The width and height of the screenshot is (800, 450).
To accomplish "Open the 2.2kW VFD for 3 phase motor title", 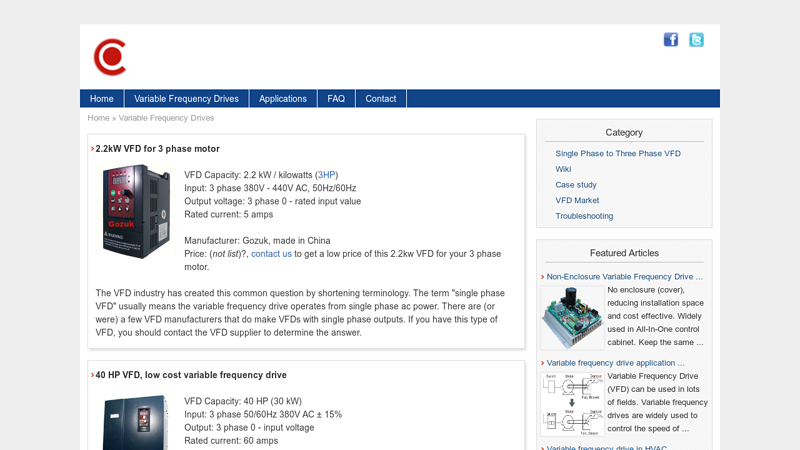I will click(x=157, y=149).
